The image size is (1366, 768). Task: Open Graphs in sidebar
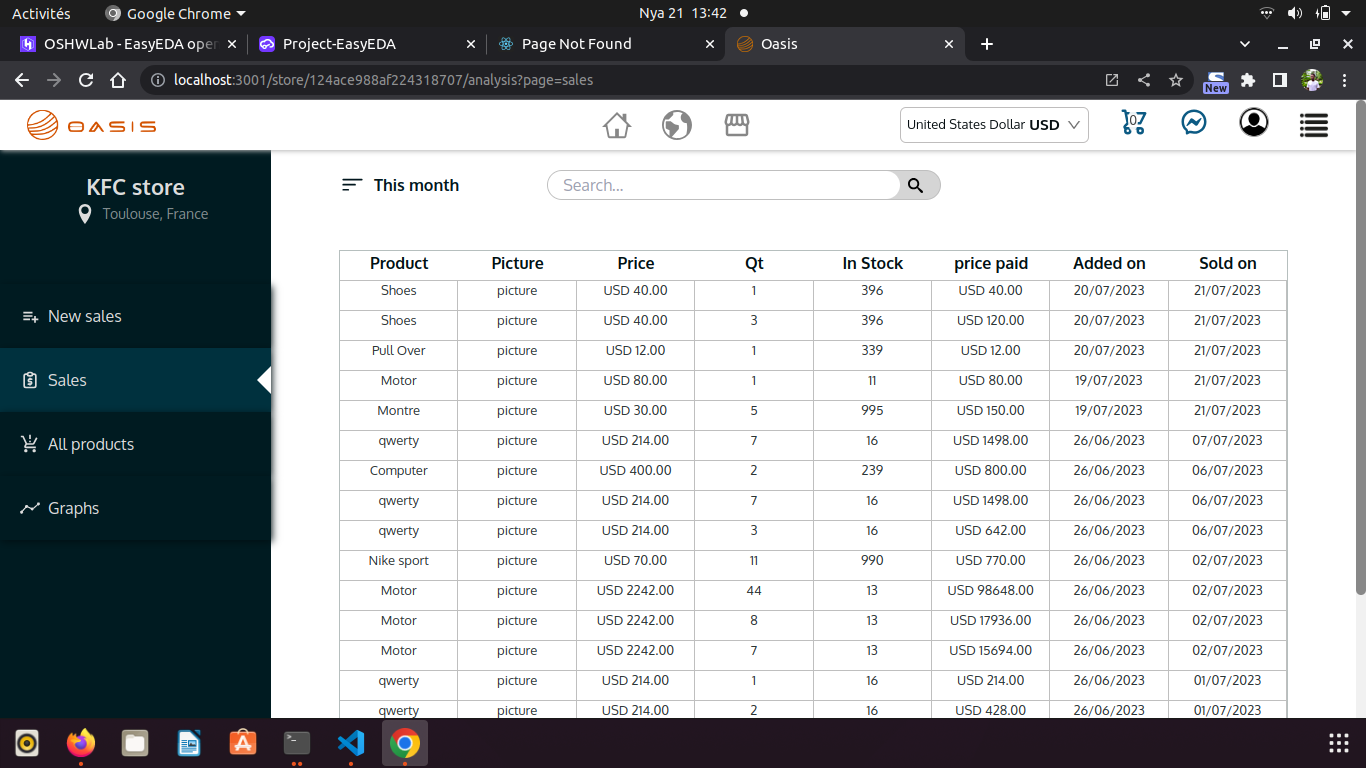135,508
